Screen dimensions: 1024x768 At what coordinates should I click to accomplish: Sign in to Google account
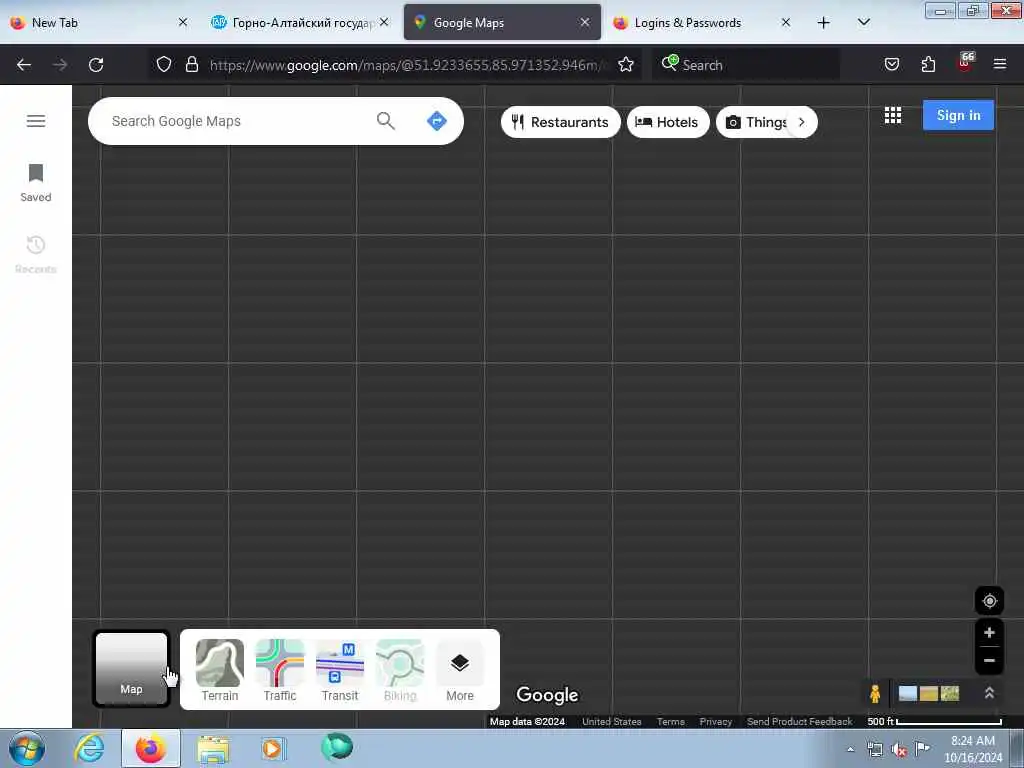(958, 115)
